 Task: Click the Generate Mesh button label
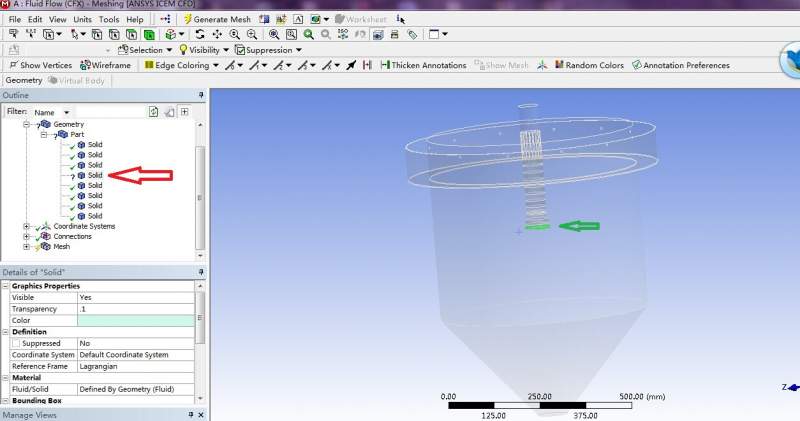[x=222, y=19]
